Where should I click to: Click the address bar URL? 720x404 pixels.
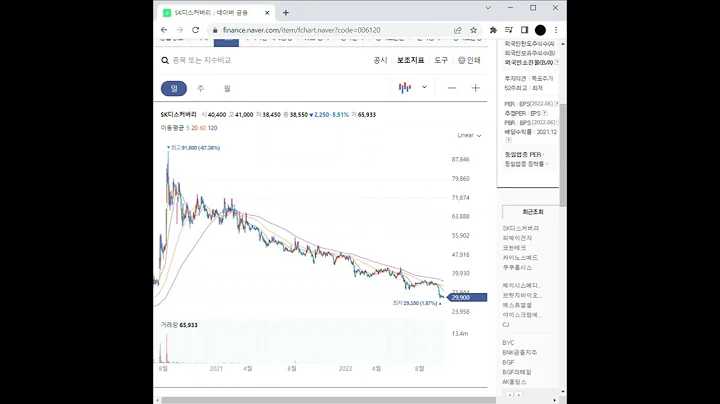301,30
